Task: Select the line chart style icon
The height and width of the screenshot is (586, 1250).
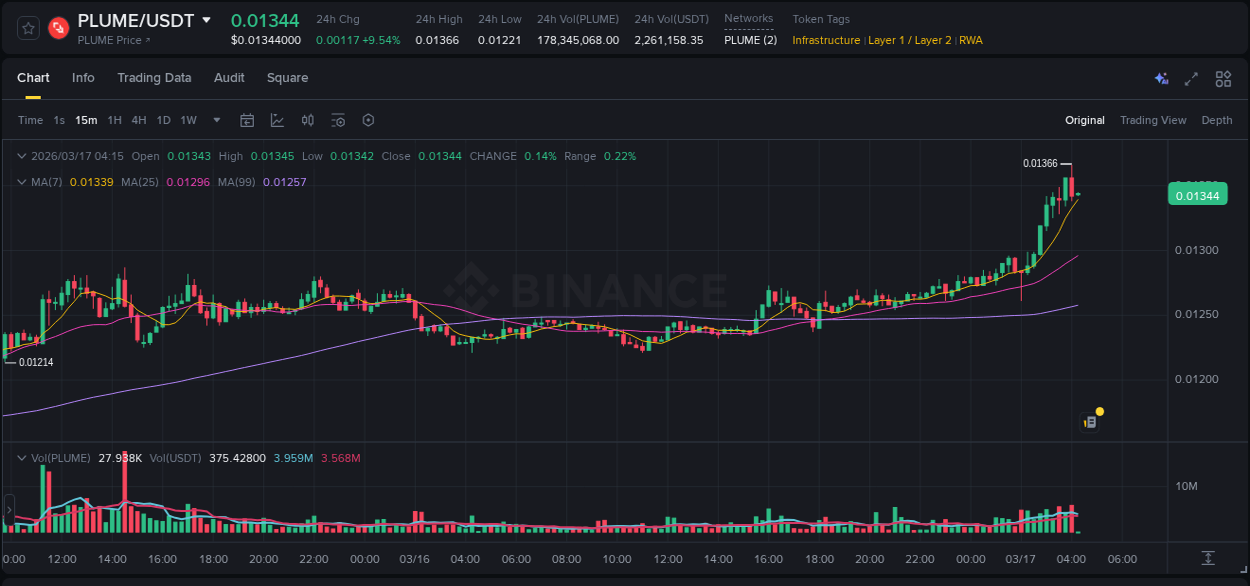Action: 276,120
